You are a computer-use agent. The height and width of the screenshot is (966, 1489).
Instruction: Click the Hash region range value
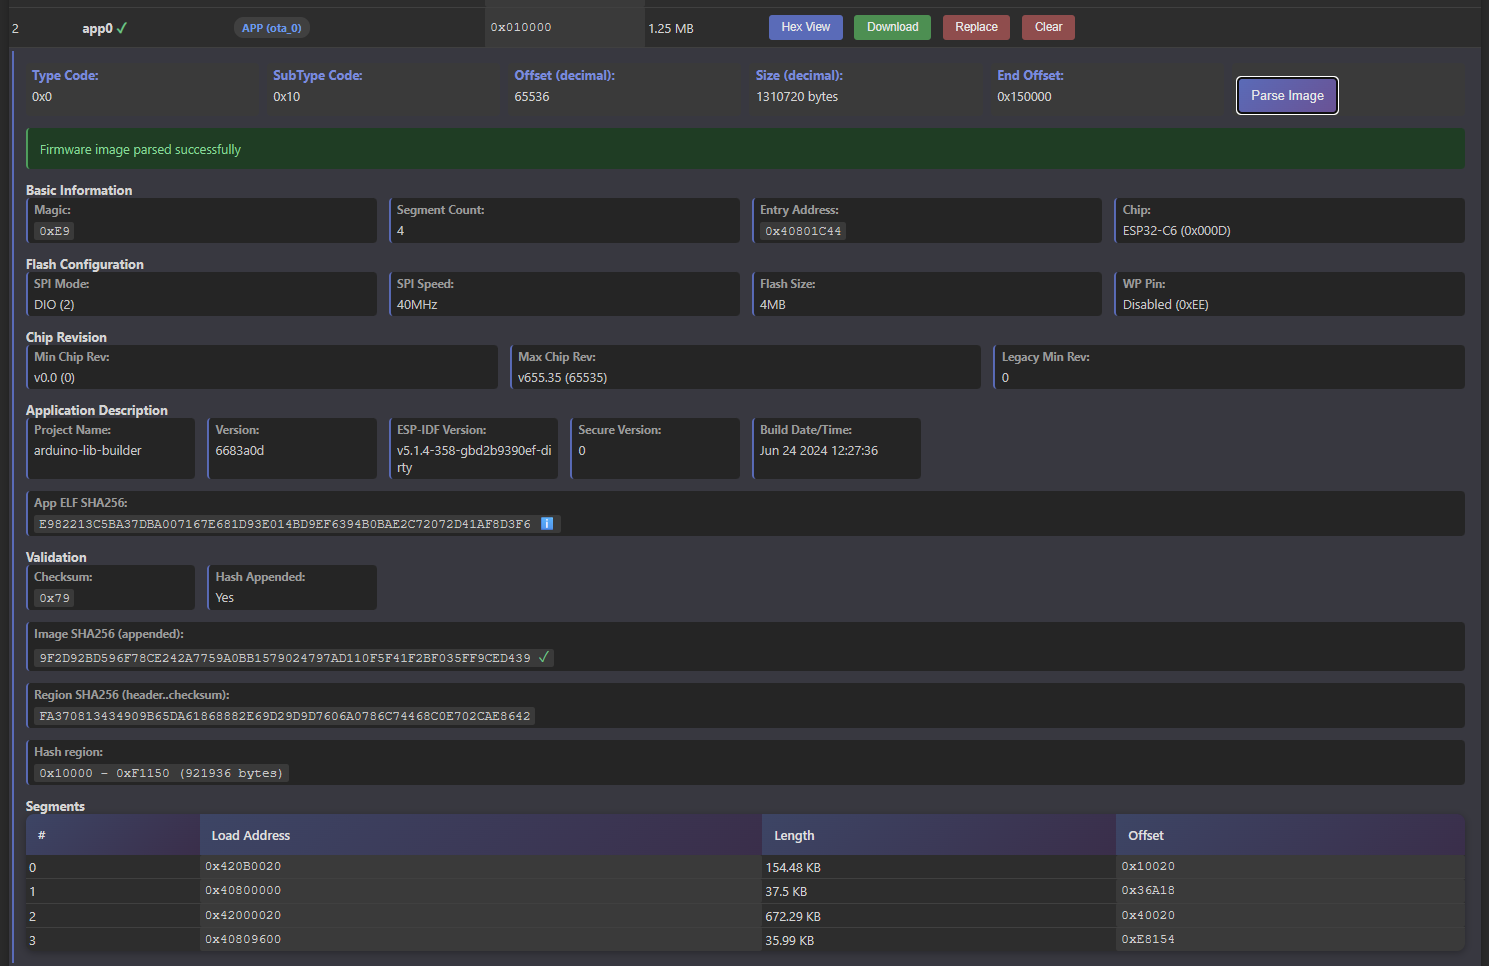(161, 773)
